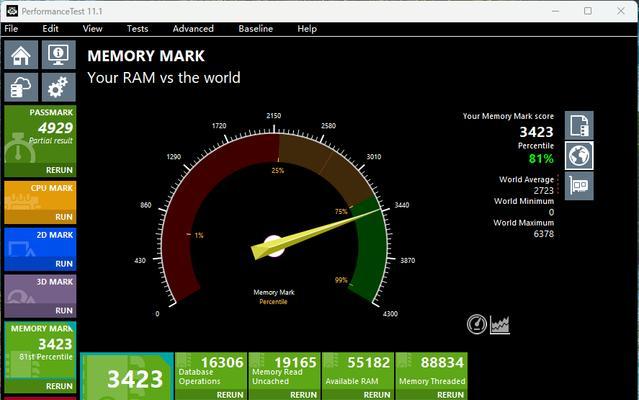The image size is (639, 400).
Task: Click the 75% gauge marker
Action: (341, 211)
